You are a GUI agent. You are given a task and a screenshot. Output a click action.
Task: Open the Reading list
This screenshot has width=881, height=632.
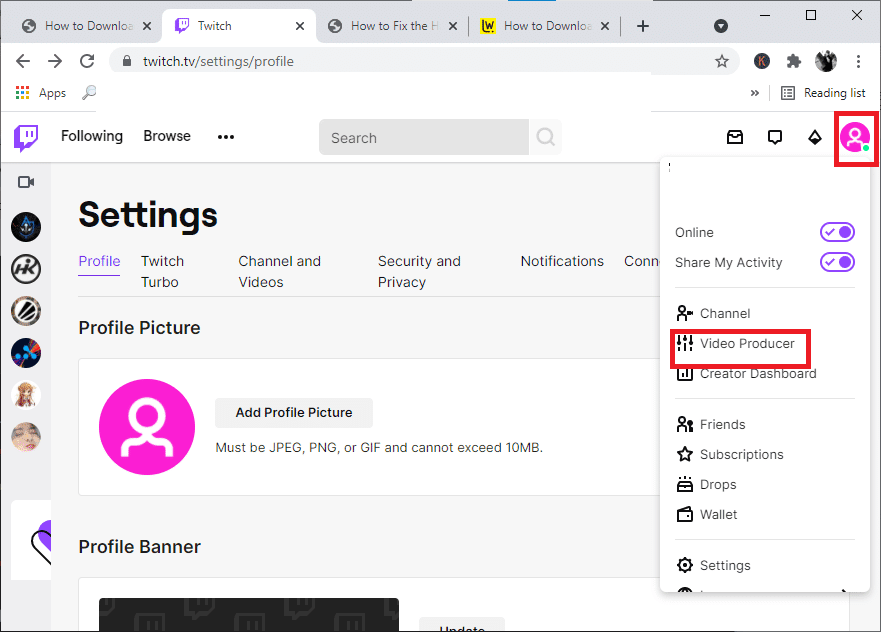click(823, 93)
